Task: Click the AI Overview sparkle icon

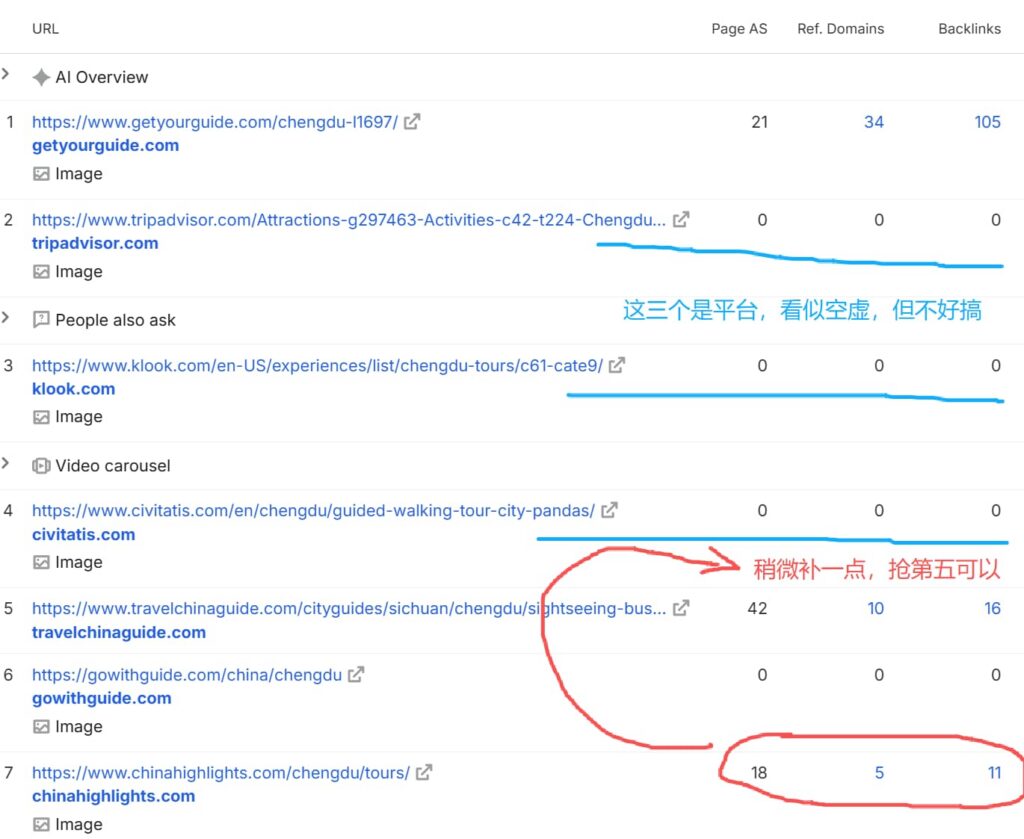Action: pyautogui.click(x=41, y=77)
